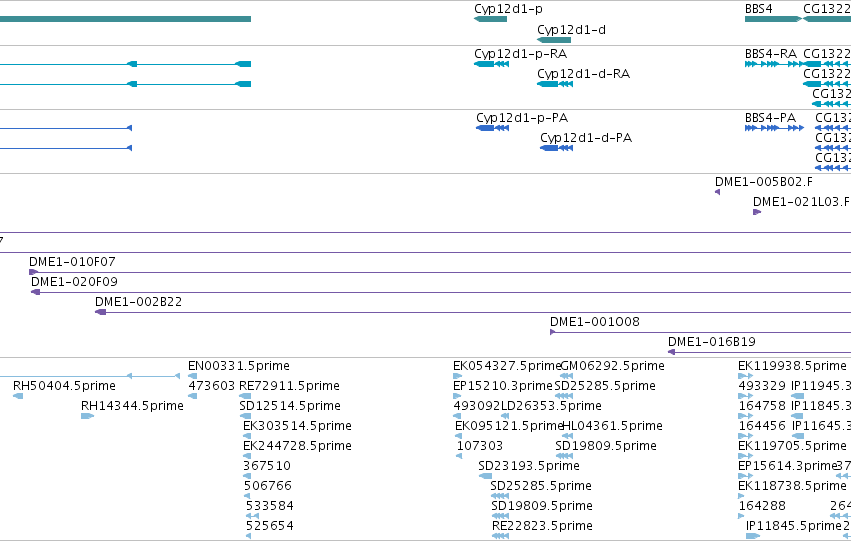Select EST EK118738.5prime
Screen dimensions: 851x541
pos(792,486)
